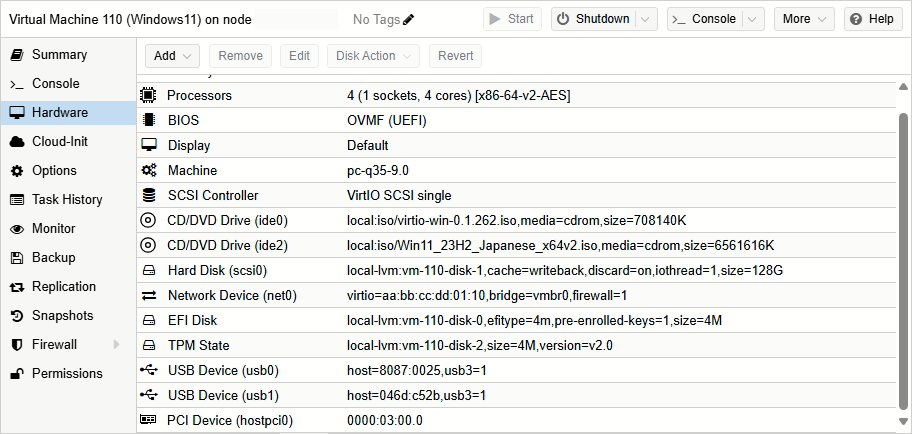Open the More dropdown menu
This screenshot has width=912, height=434.
804,19
